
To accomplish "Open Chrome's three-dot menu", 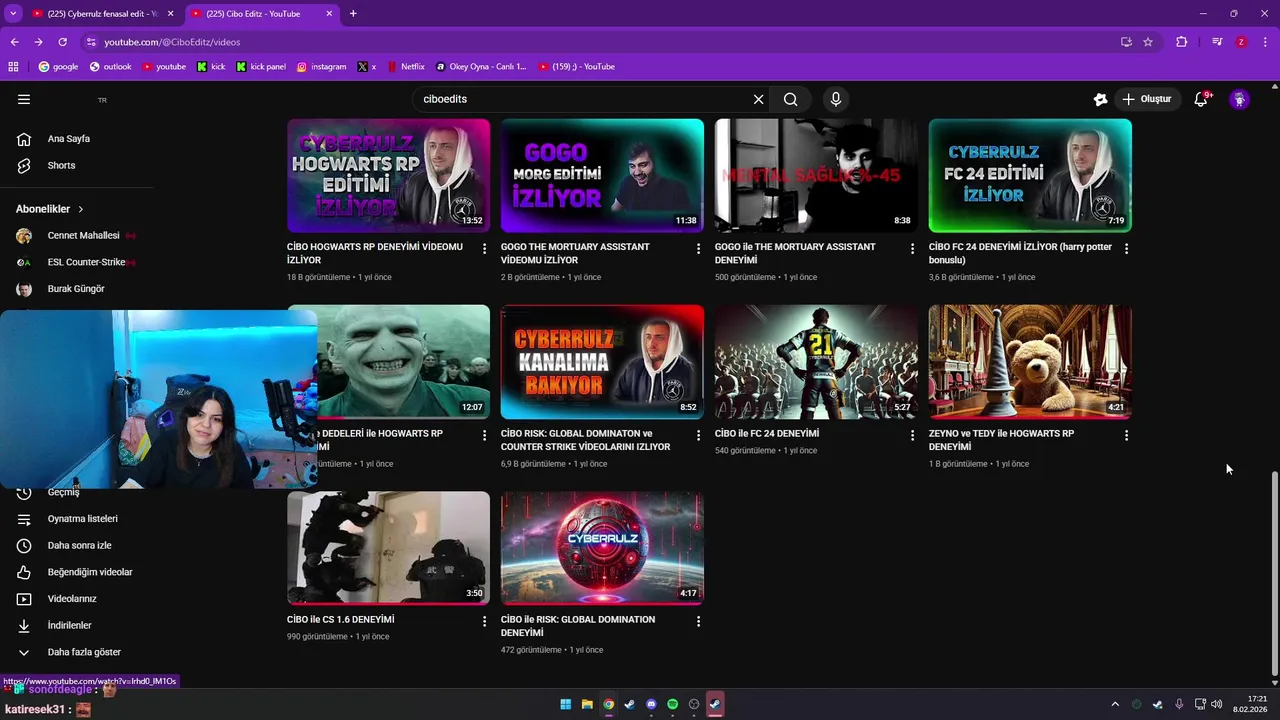I will pyautogui.click(x=1266, y=42).
